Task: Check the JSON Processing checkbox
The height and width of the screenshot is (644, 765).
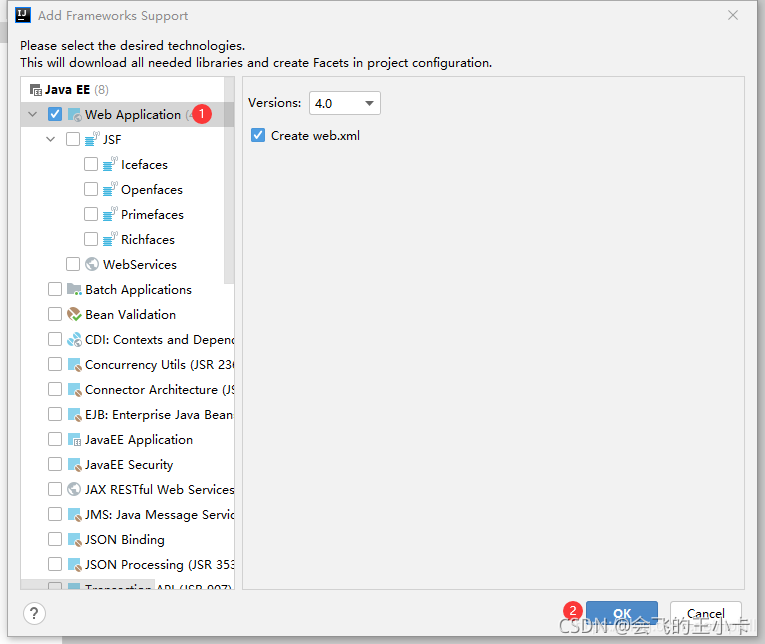Action: 55,564
